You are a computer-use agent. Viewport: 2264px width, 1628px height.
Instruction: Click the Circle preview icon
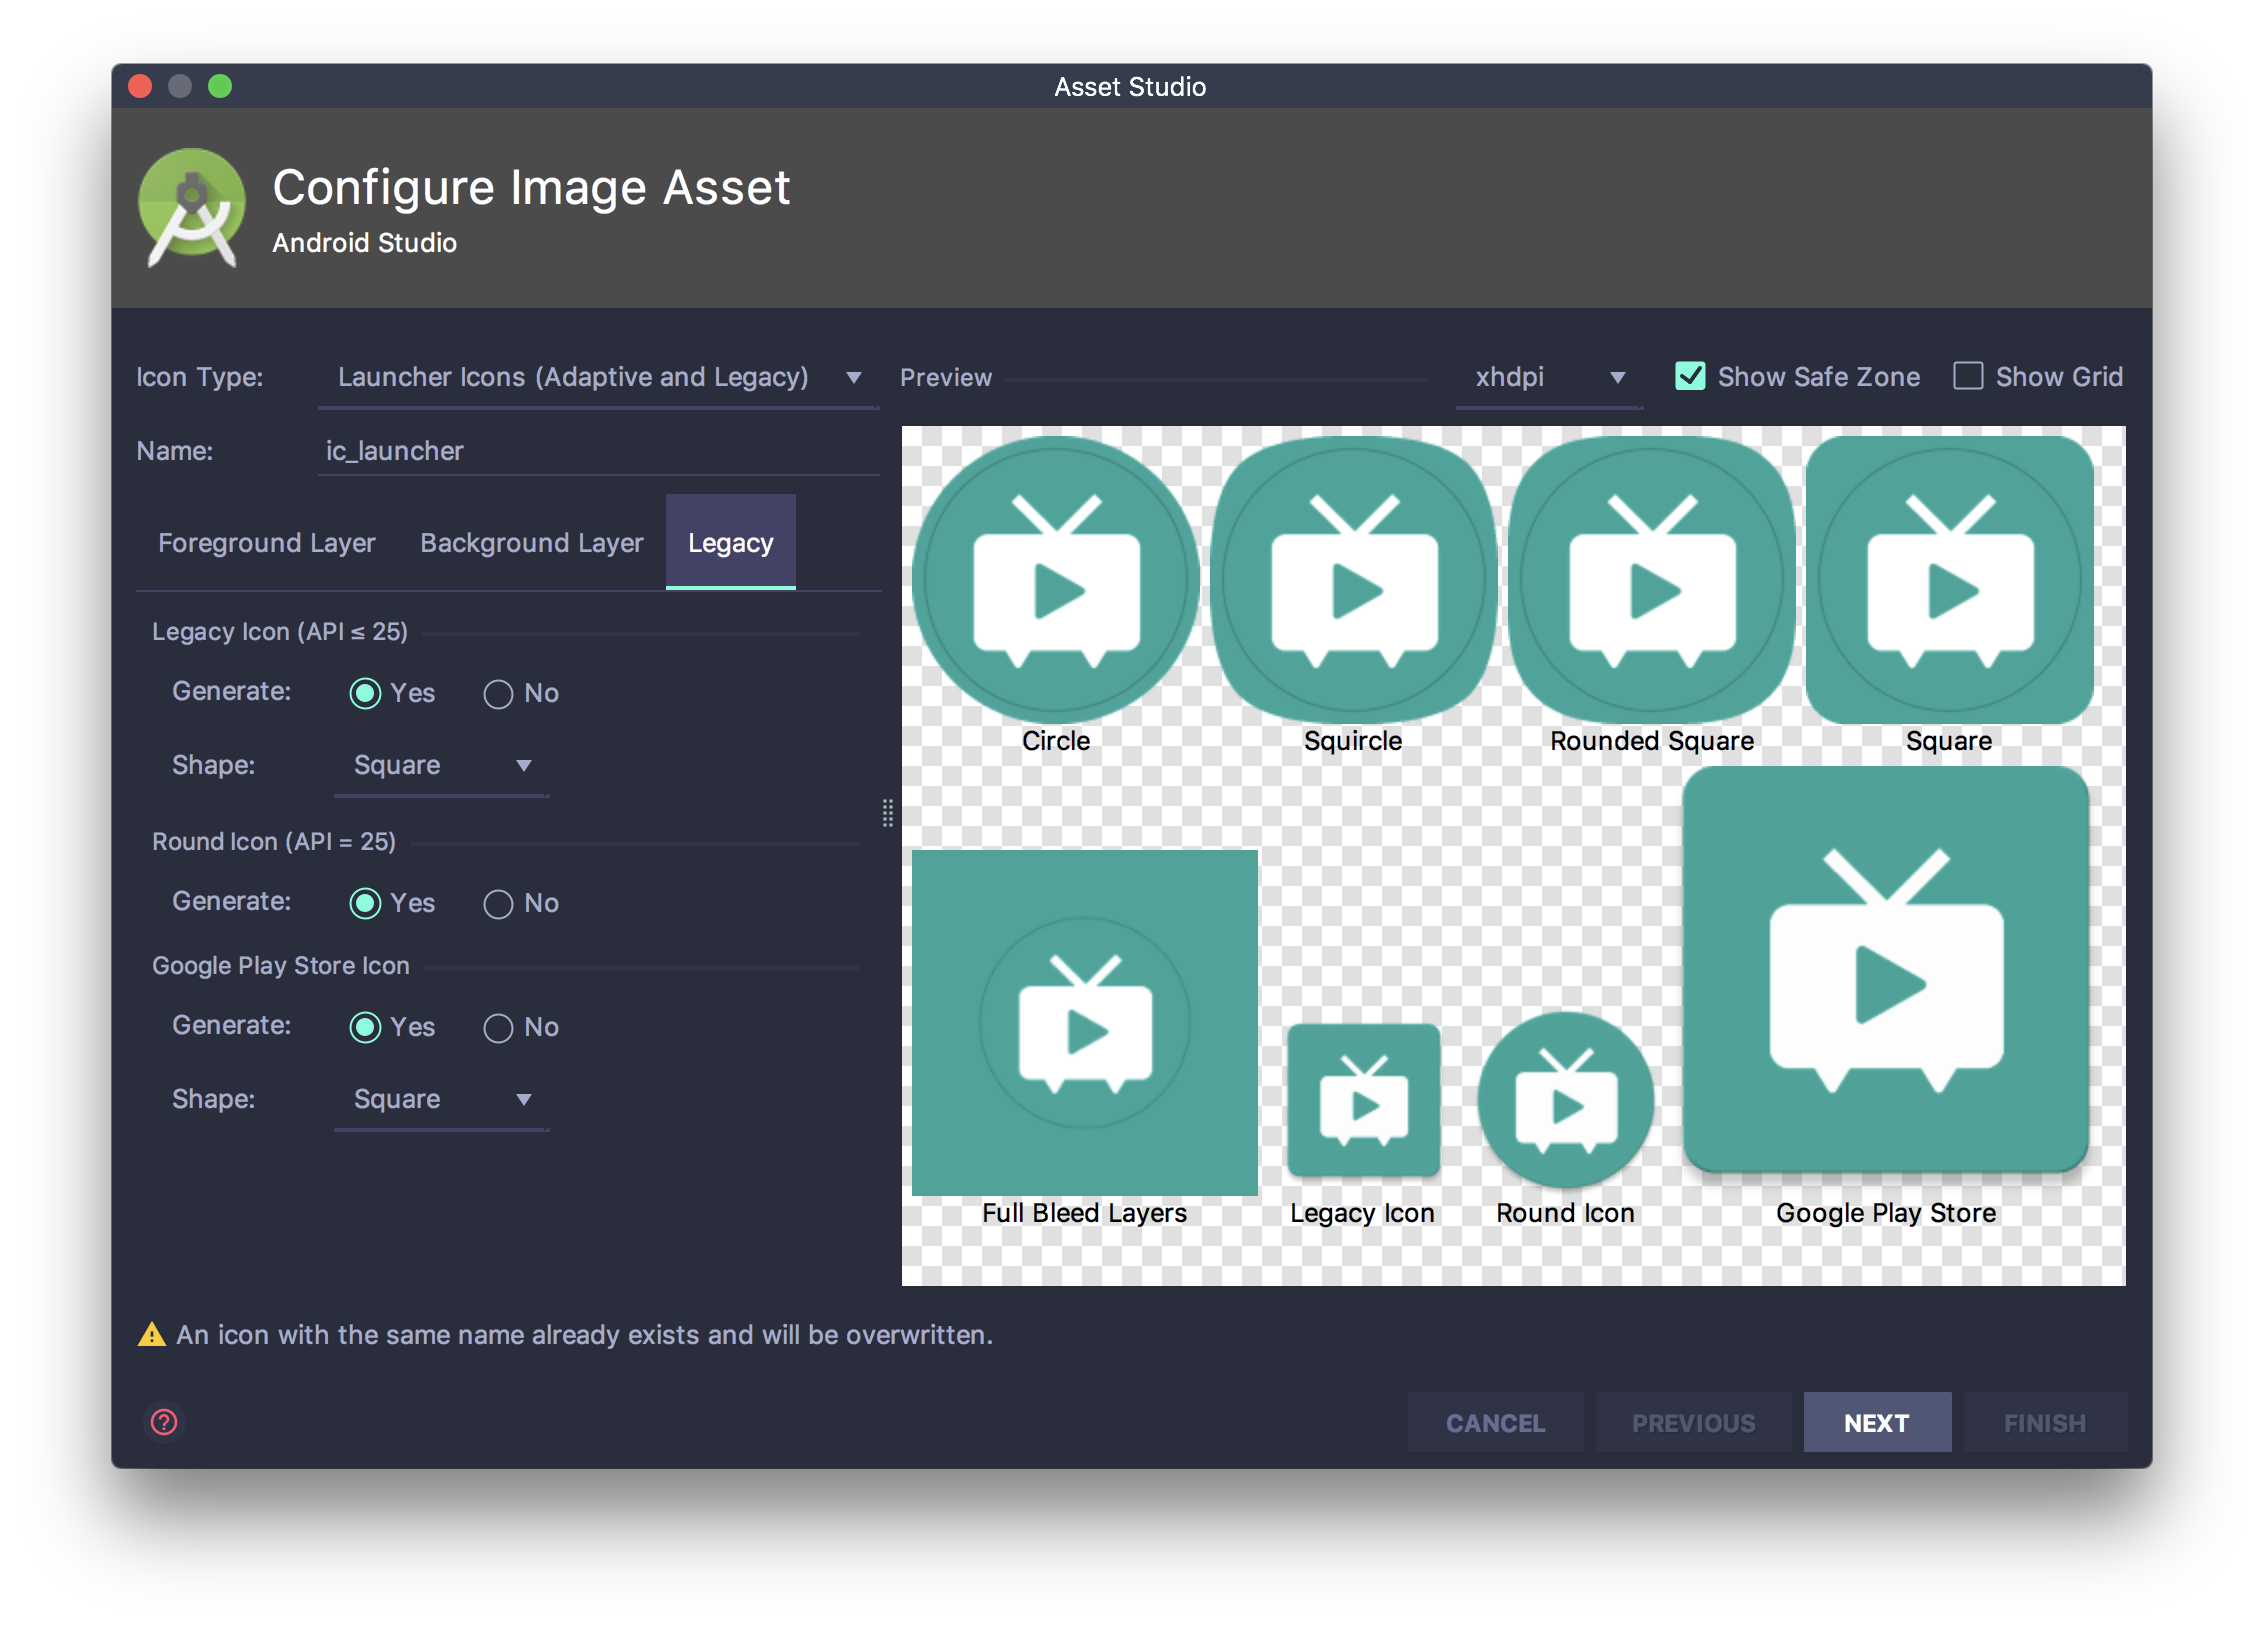coord(1056,580)
